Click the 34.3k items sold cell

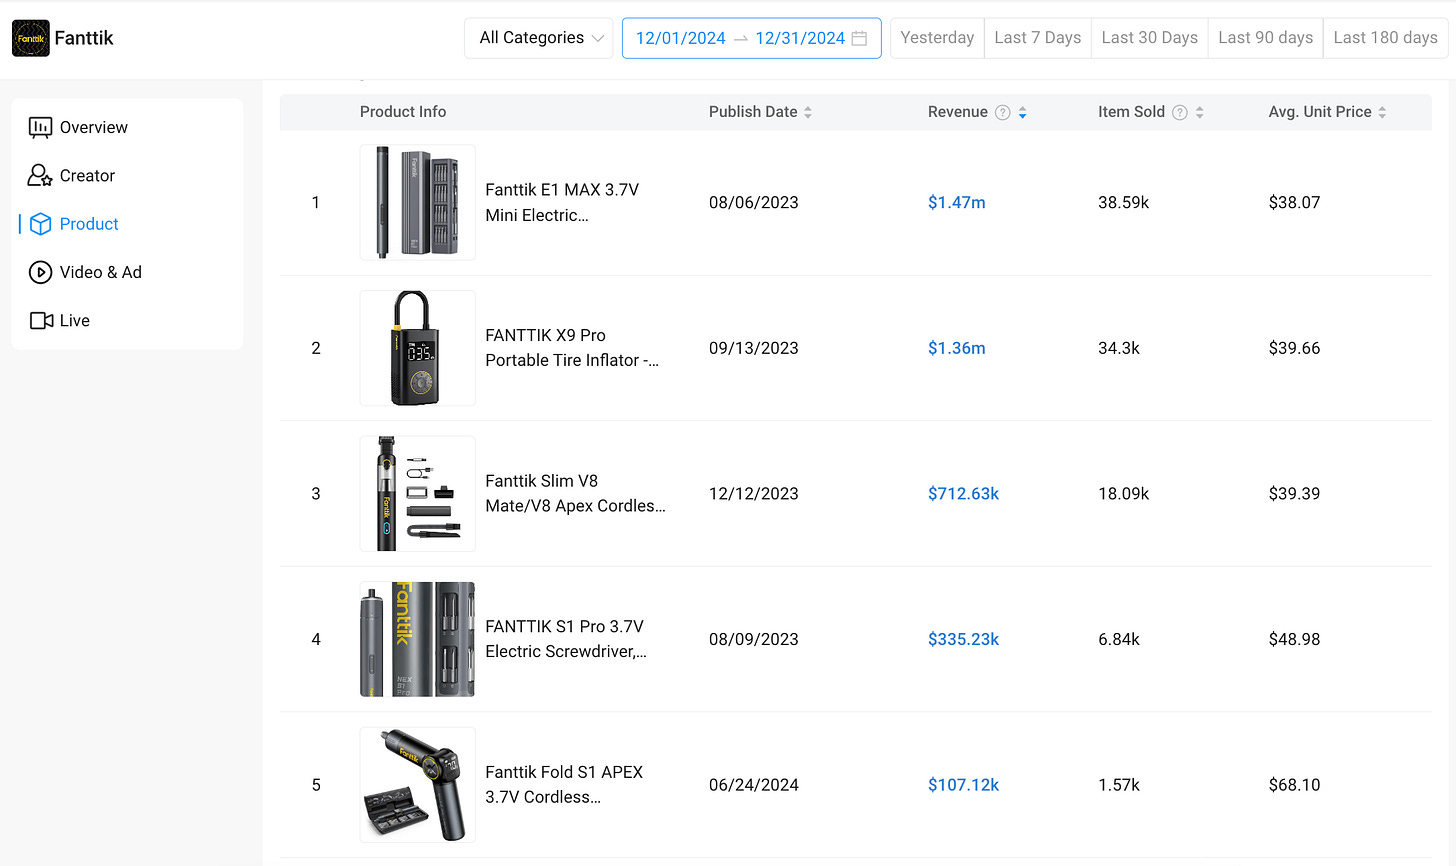coord(1119,348)
